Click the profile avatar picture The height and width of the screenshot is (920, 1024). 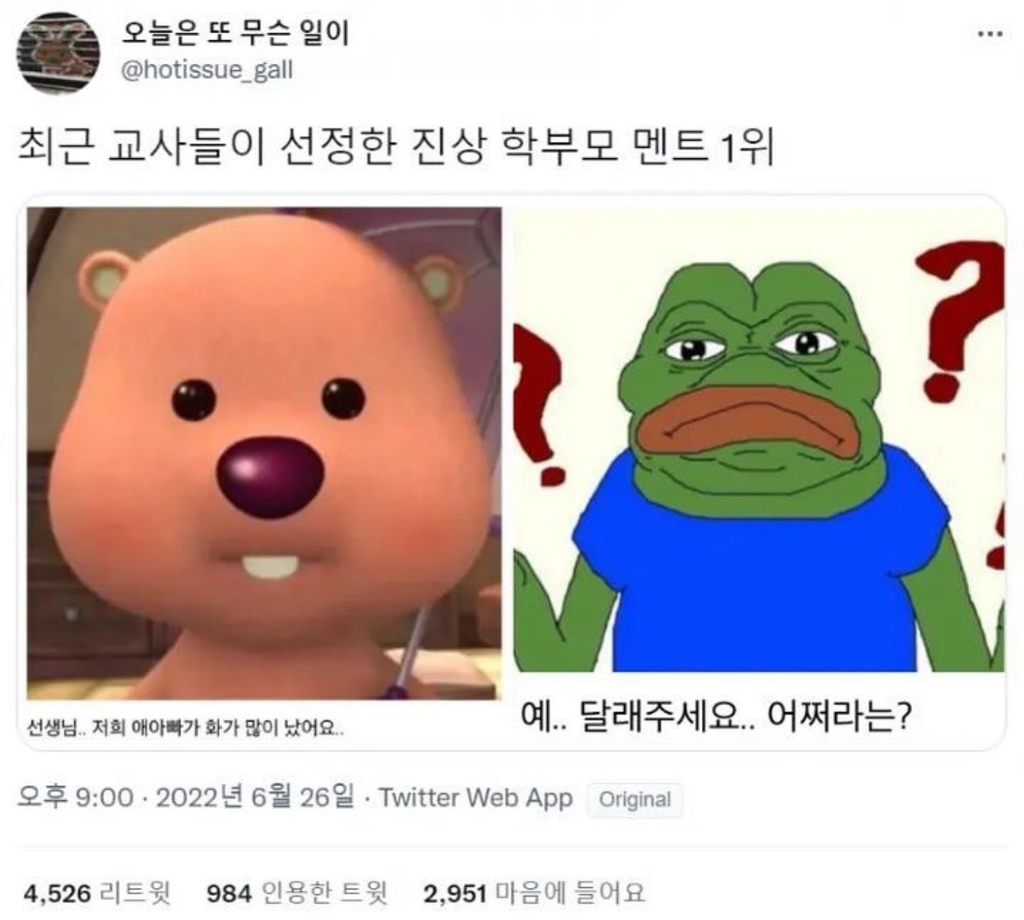click(58, 53)
